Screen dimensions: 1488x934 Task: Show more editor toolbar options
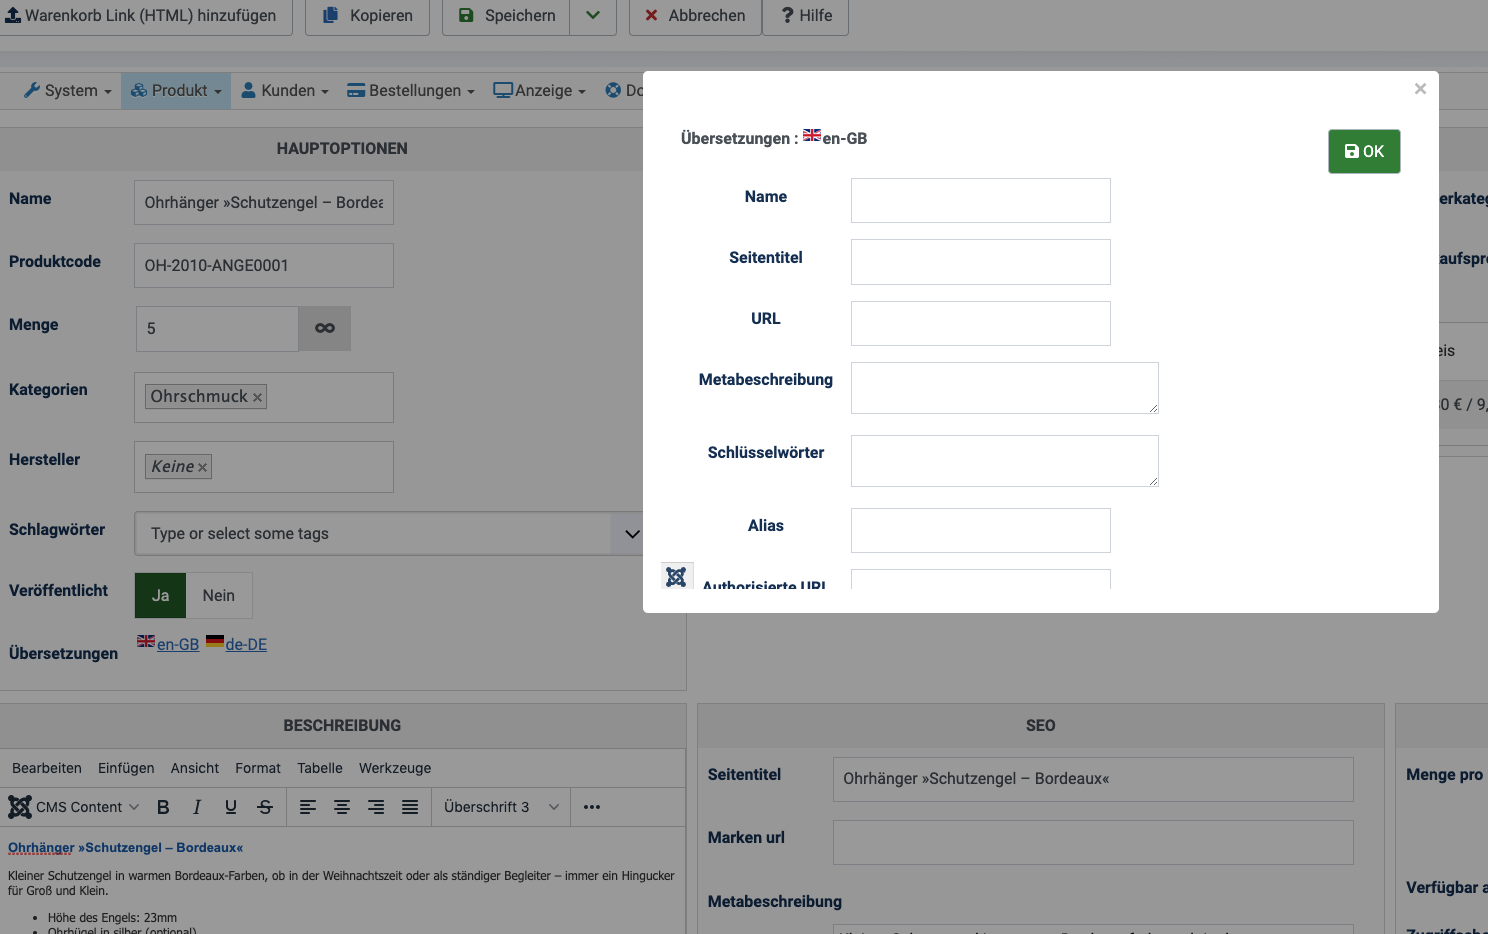pos(592,807)
